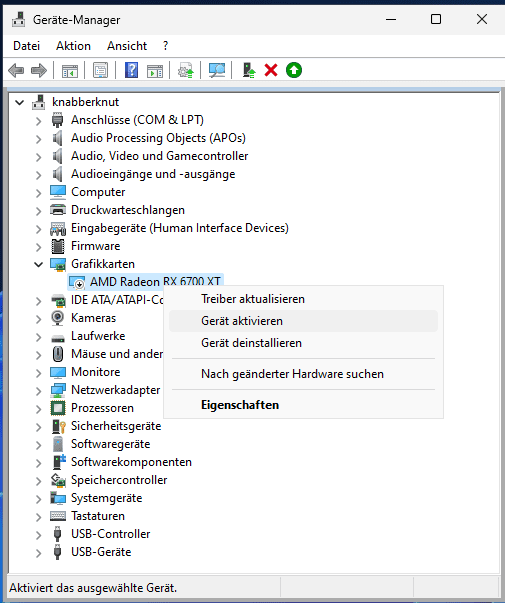The image size is (505, 603).
Task: Open the ? help menu
Action: point(165,46)
